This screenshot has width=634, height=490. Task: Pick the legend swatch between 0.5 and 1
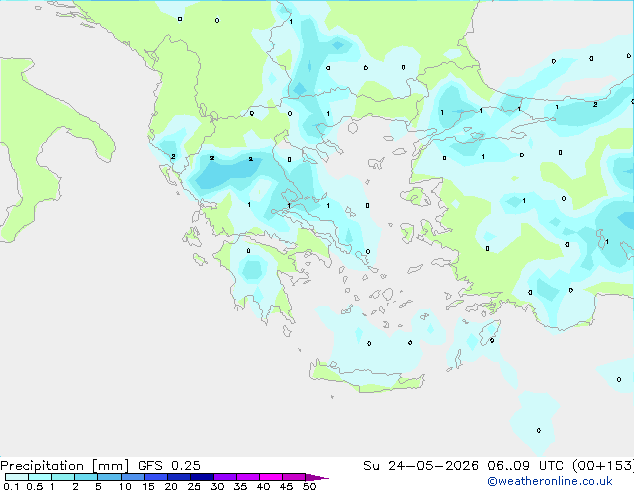[40, 477]
